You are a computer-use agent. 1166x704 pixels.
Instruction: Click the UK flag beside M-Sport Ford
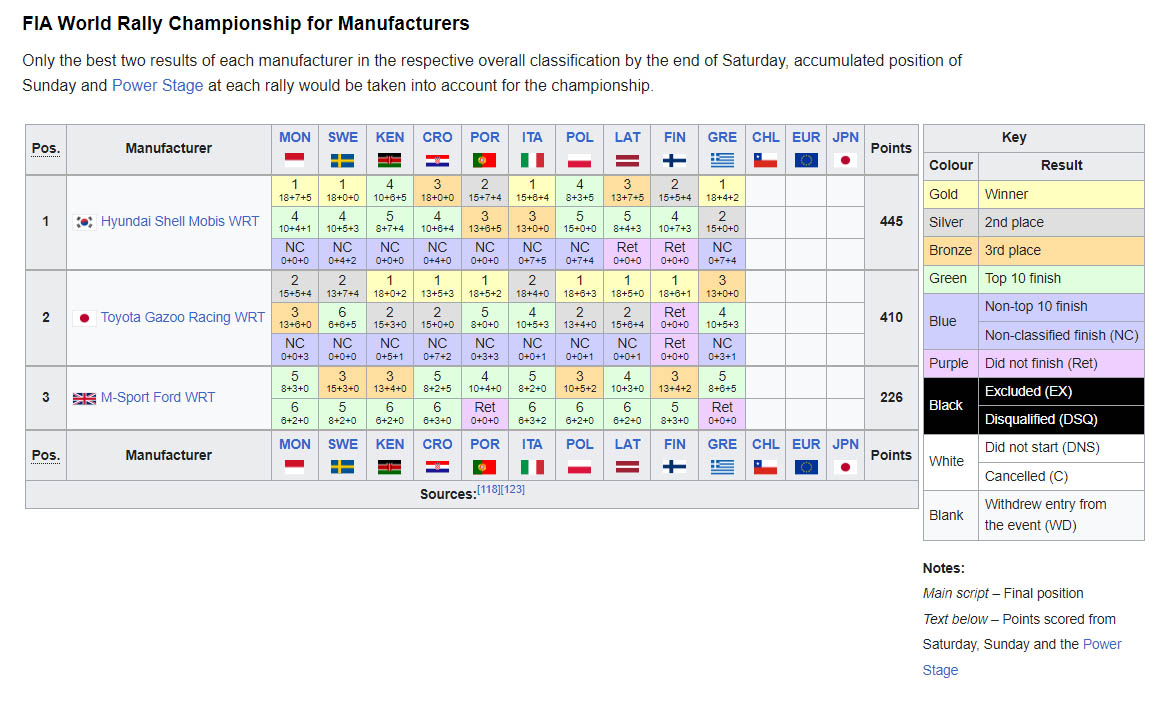85,398
